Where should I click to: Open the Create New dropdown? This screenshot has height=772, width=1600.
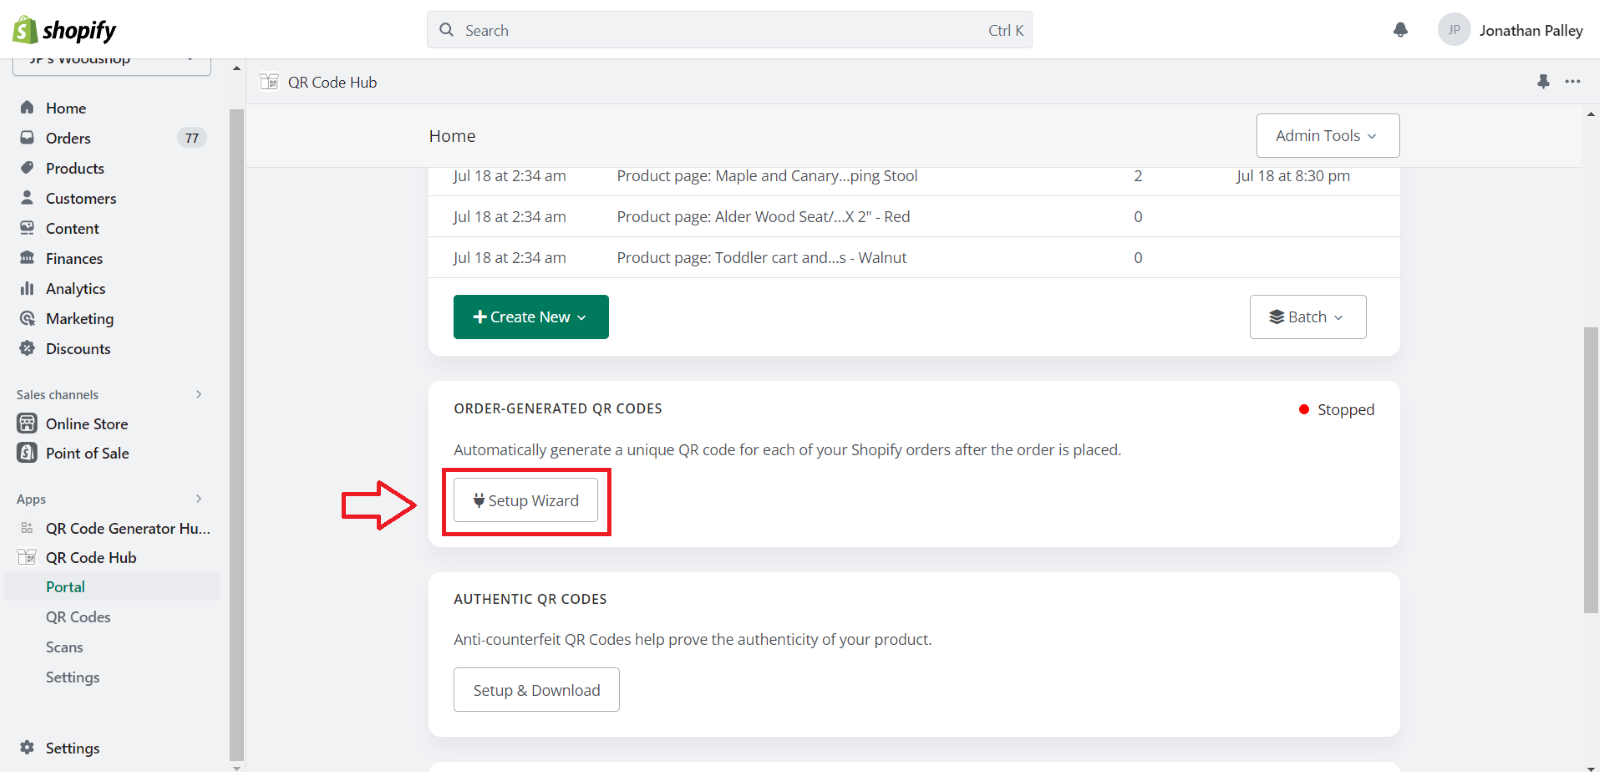pyautogui.click(x=531, y=317)
